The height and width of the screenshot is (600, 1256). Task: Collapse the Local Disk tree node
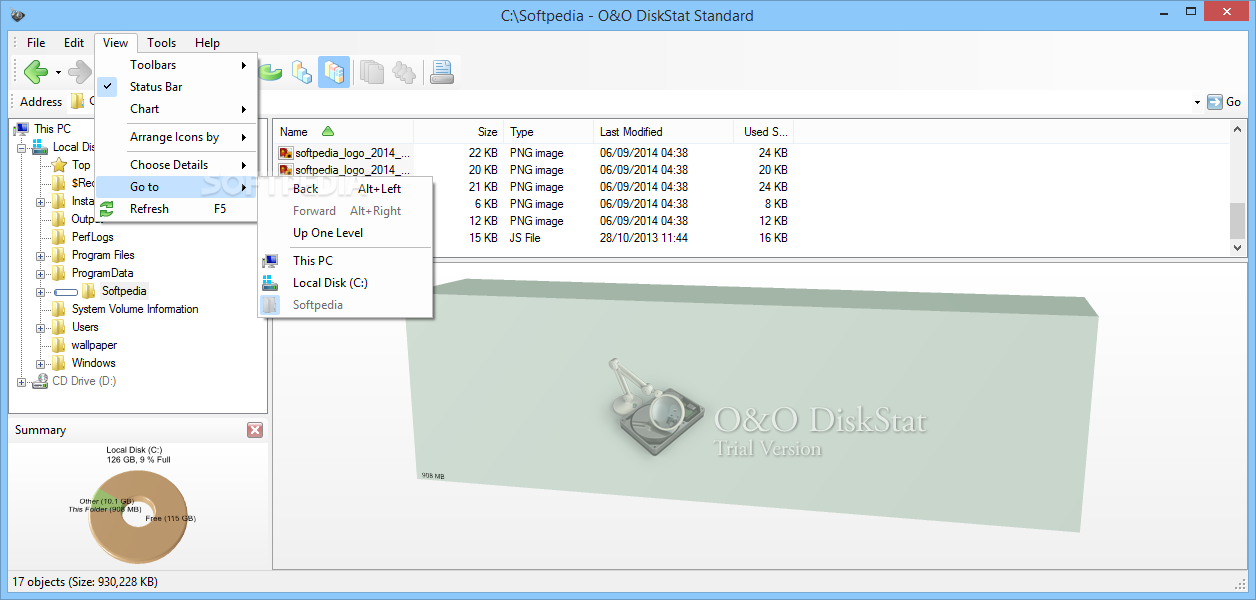click(x=22, y=147)
